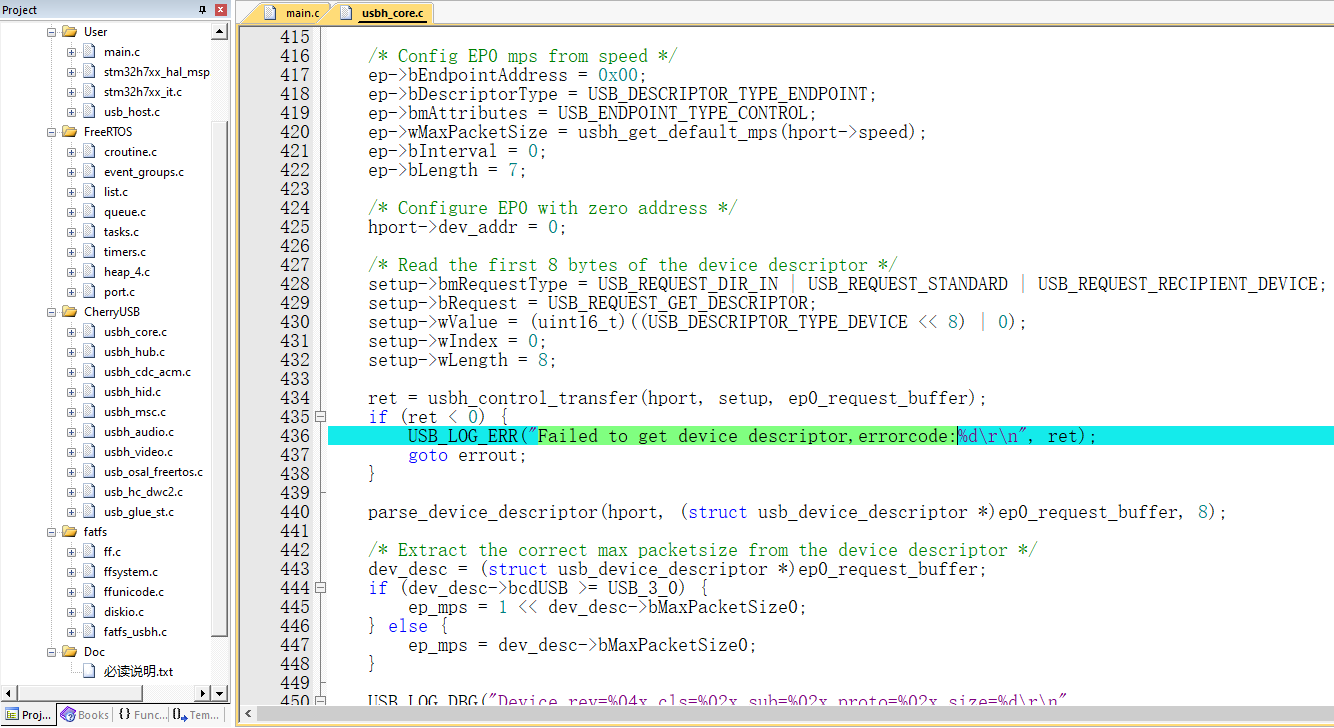The image size is (1334, 728).
Task: Switch to the Func... tab
Action: (142, 715)
